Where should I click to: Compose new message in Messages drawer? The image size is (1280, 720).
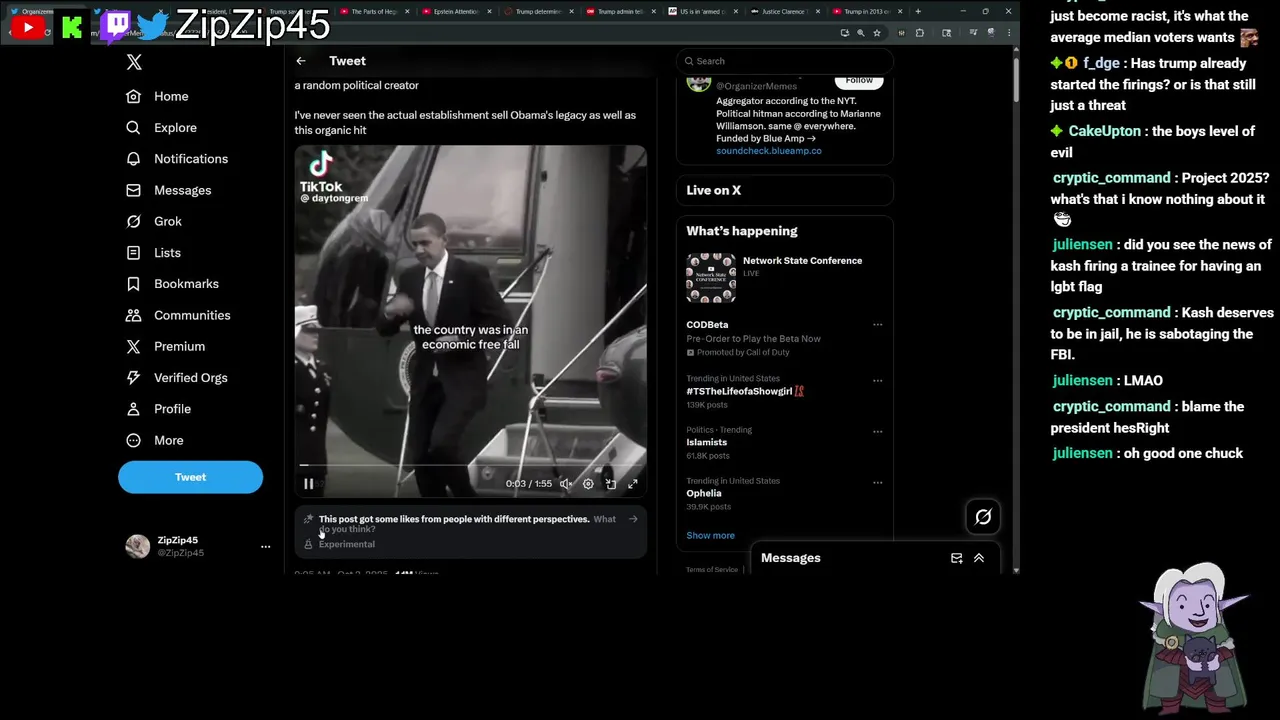coord(956,558)
